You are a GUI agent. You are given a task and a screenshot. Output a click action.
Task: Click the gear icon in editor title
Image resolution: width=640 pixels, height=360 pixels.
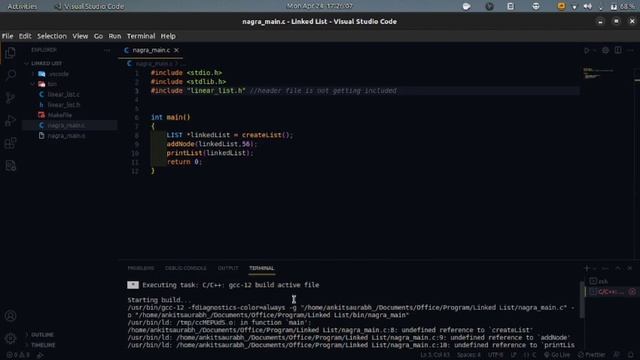606,50
